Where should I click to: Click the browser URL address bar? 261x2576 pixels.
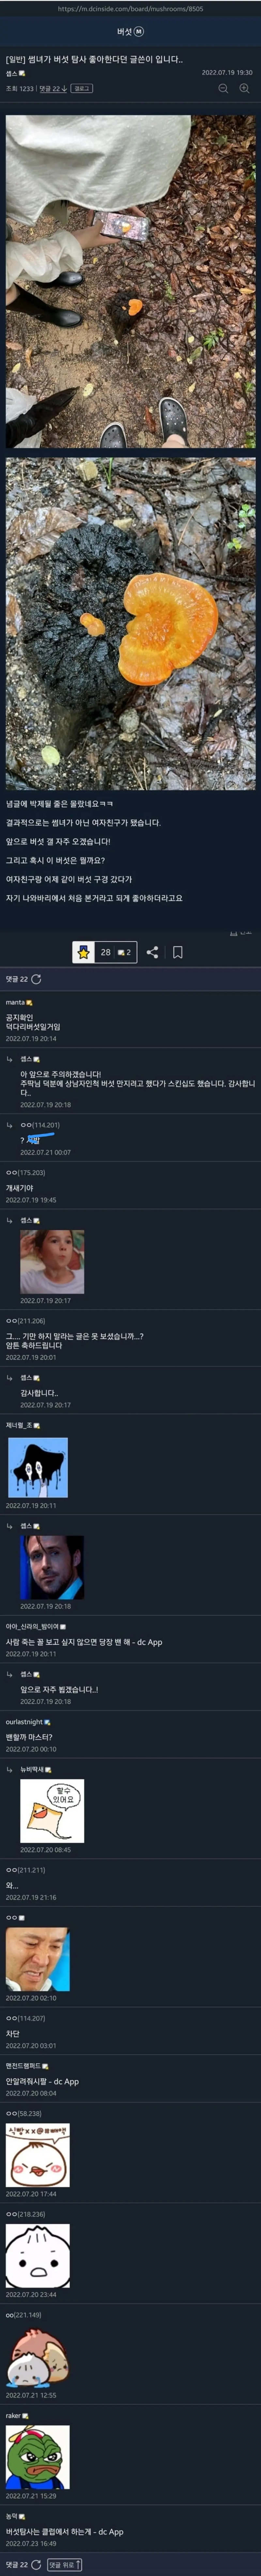(130, 8)
